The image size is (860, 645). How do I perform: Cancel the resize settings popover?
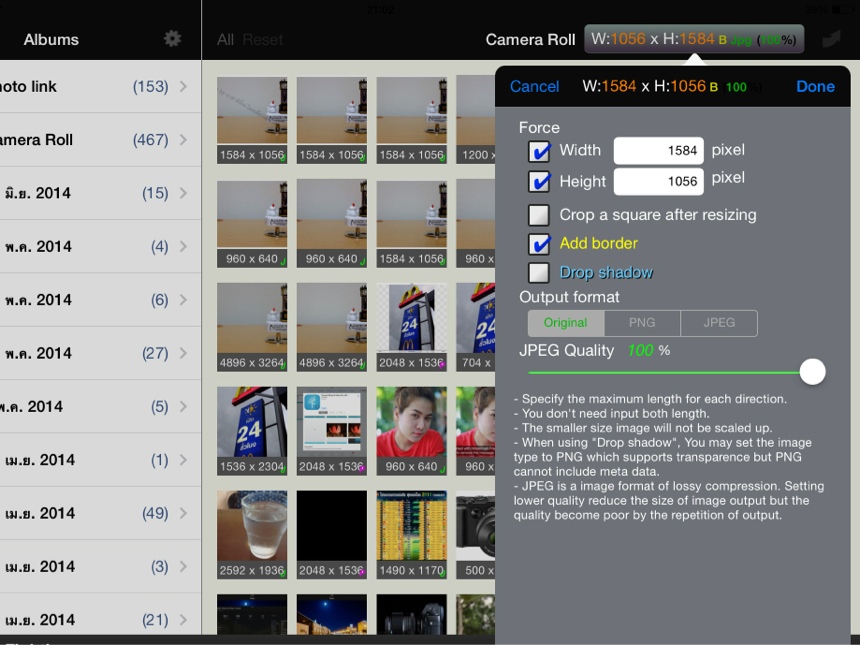(534, 87)
